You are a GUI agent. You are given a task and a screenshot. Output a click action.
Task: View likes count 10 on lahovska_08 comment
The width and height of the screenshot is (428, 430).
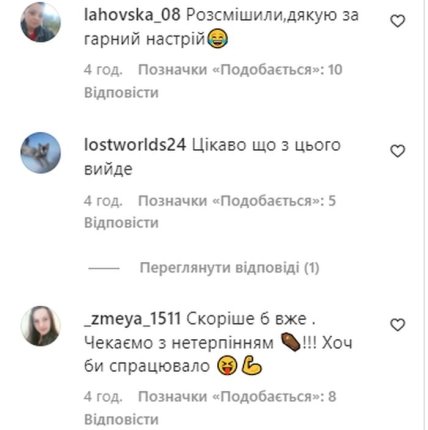(240, 70)
